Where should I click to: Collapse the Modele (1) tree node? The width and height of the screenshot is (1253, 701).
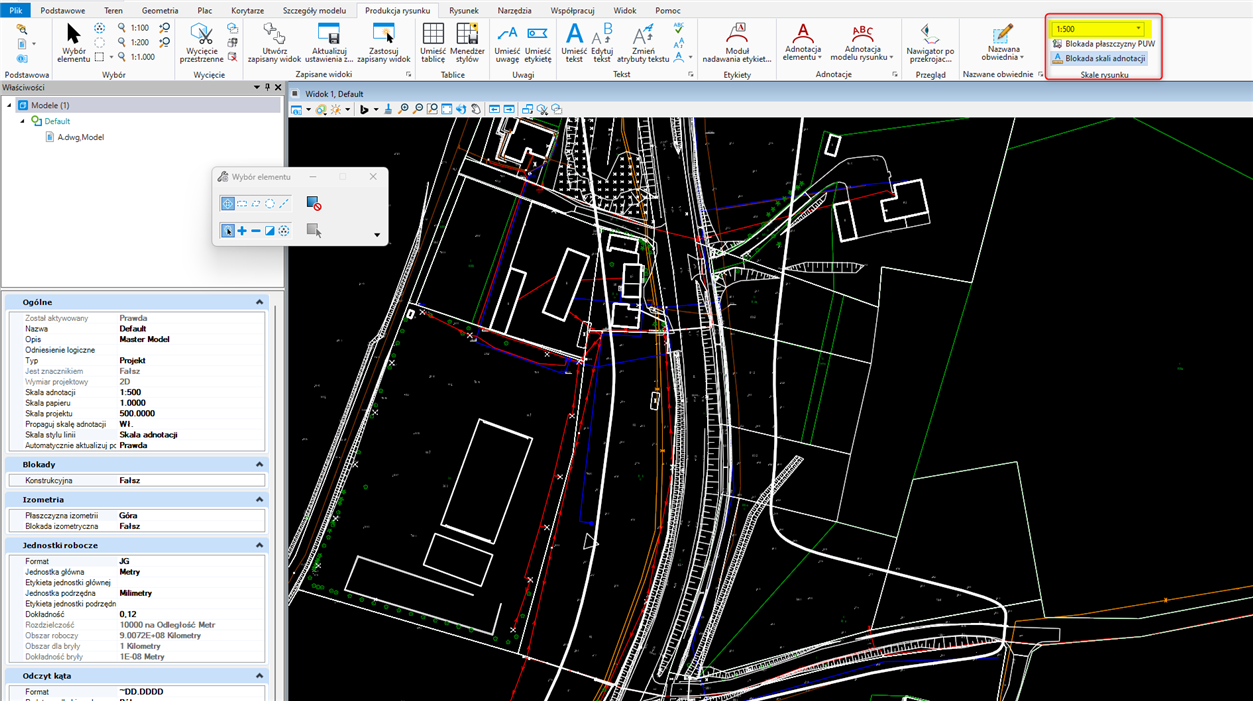tap(9, 105)
